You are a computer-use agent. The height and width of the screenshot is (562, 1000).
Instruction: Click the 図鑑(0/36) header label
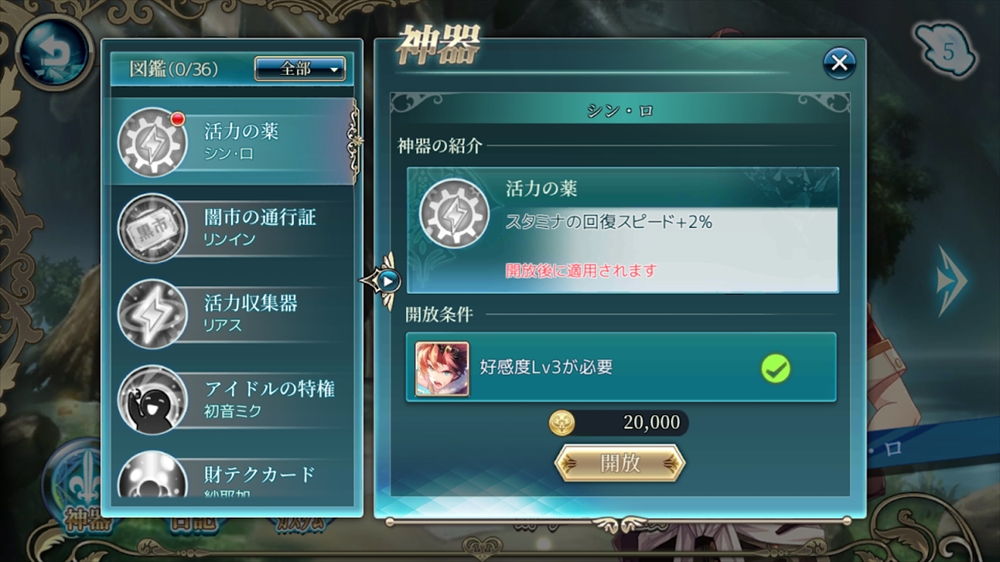pos(173,69)
